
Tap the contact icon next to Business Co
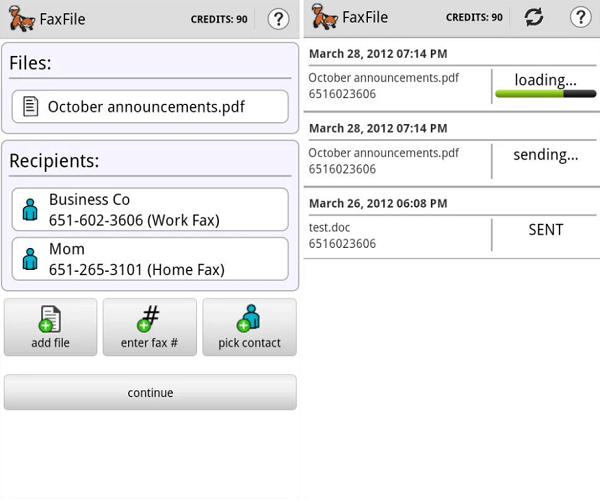pos(30,209)
